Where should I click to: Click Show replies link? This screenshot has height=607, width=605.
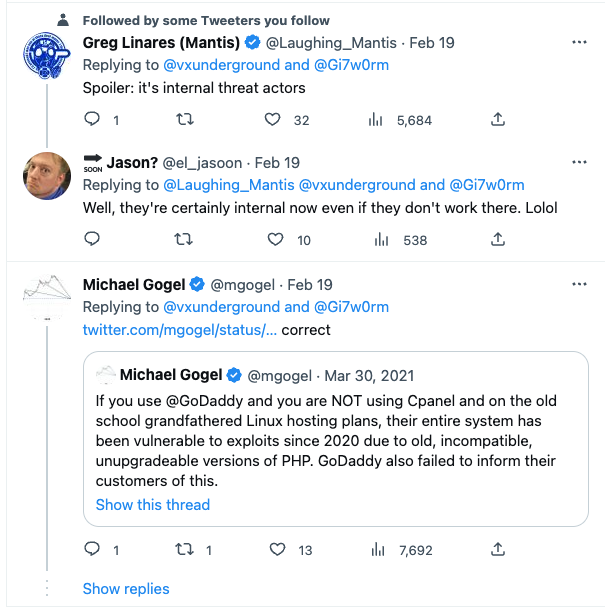click(126, 588)
